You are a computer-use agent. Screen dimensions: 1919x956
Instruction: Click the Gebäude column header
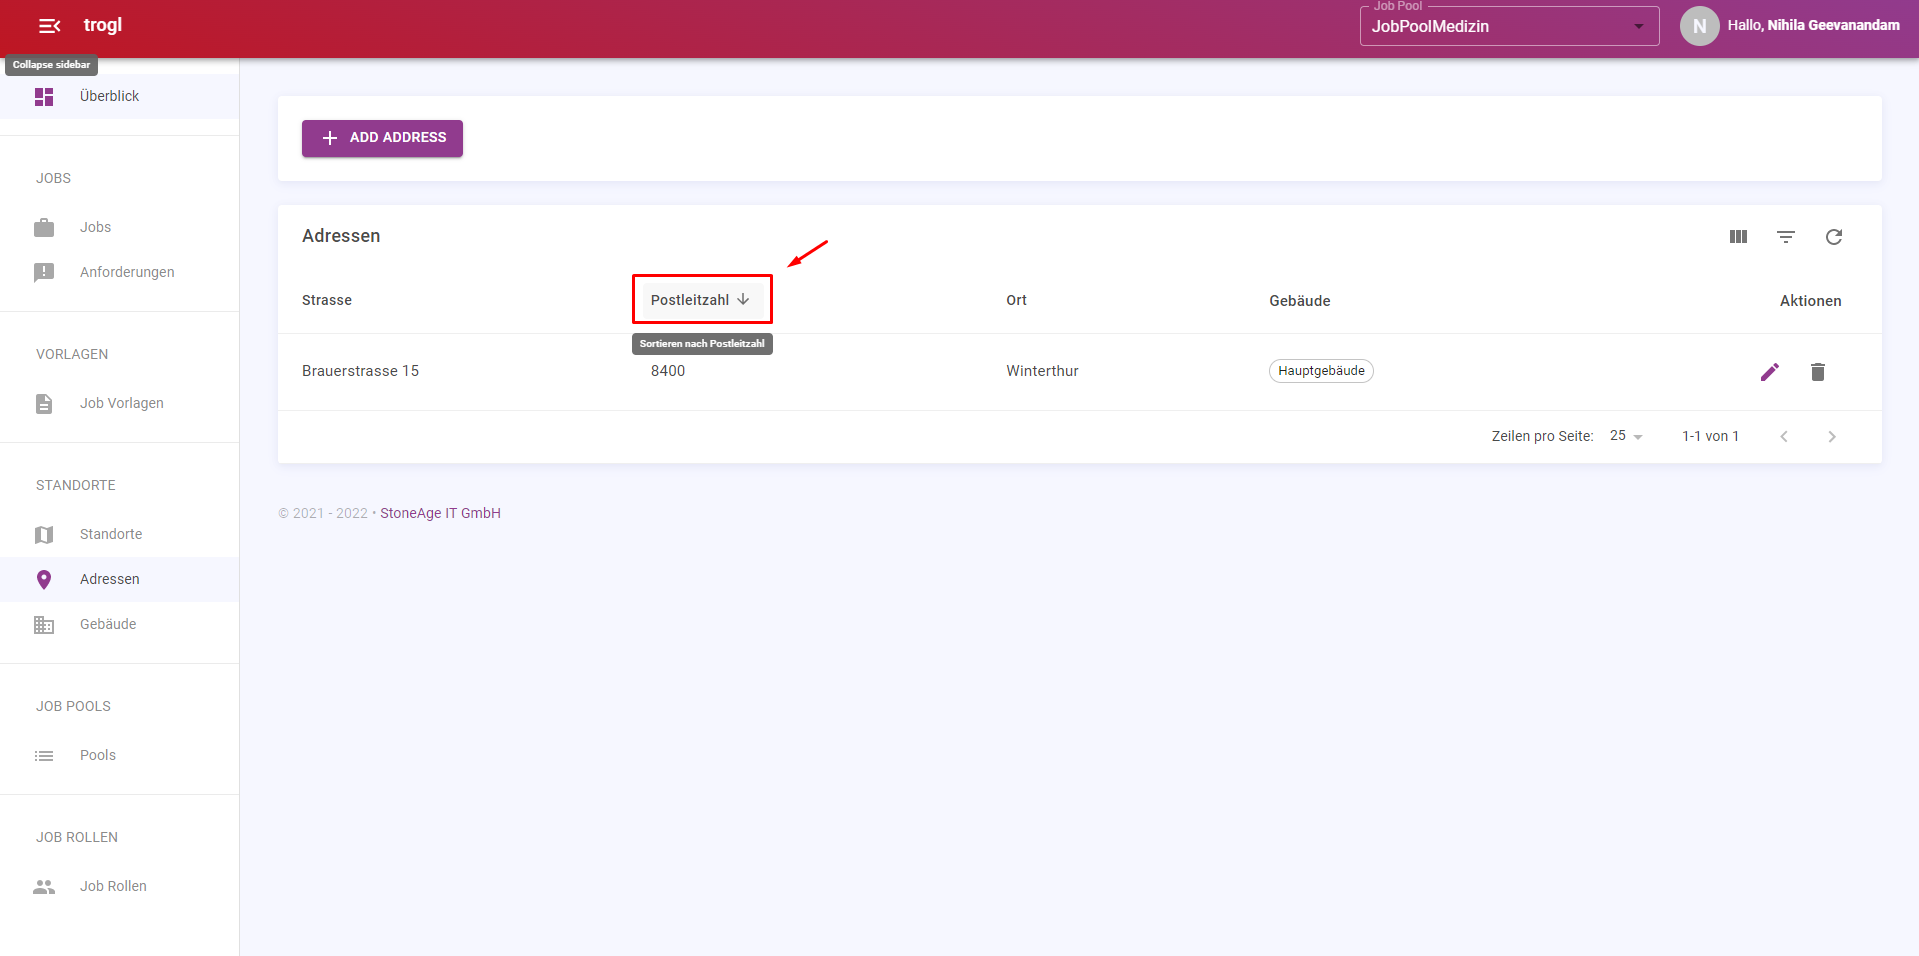point(1299,301)
